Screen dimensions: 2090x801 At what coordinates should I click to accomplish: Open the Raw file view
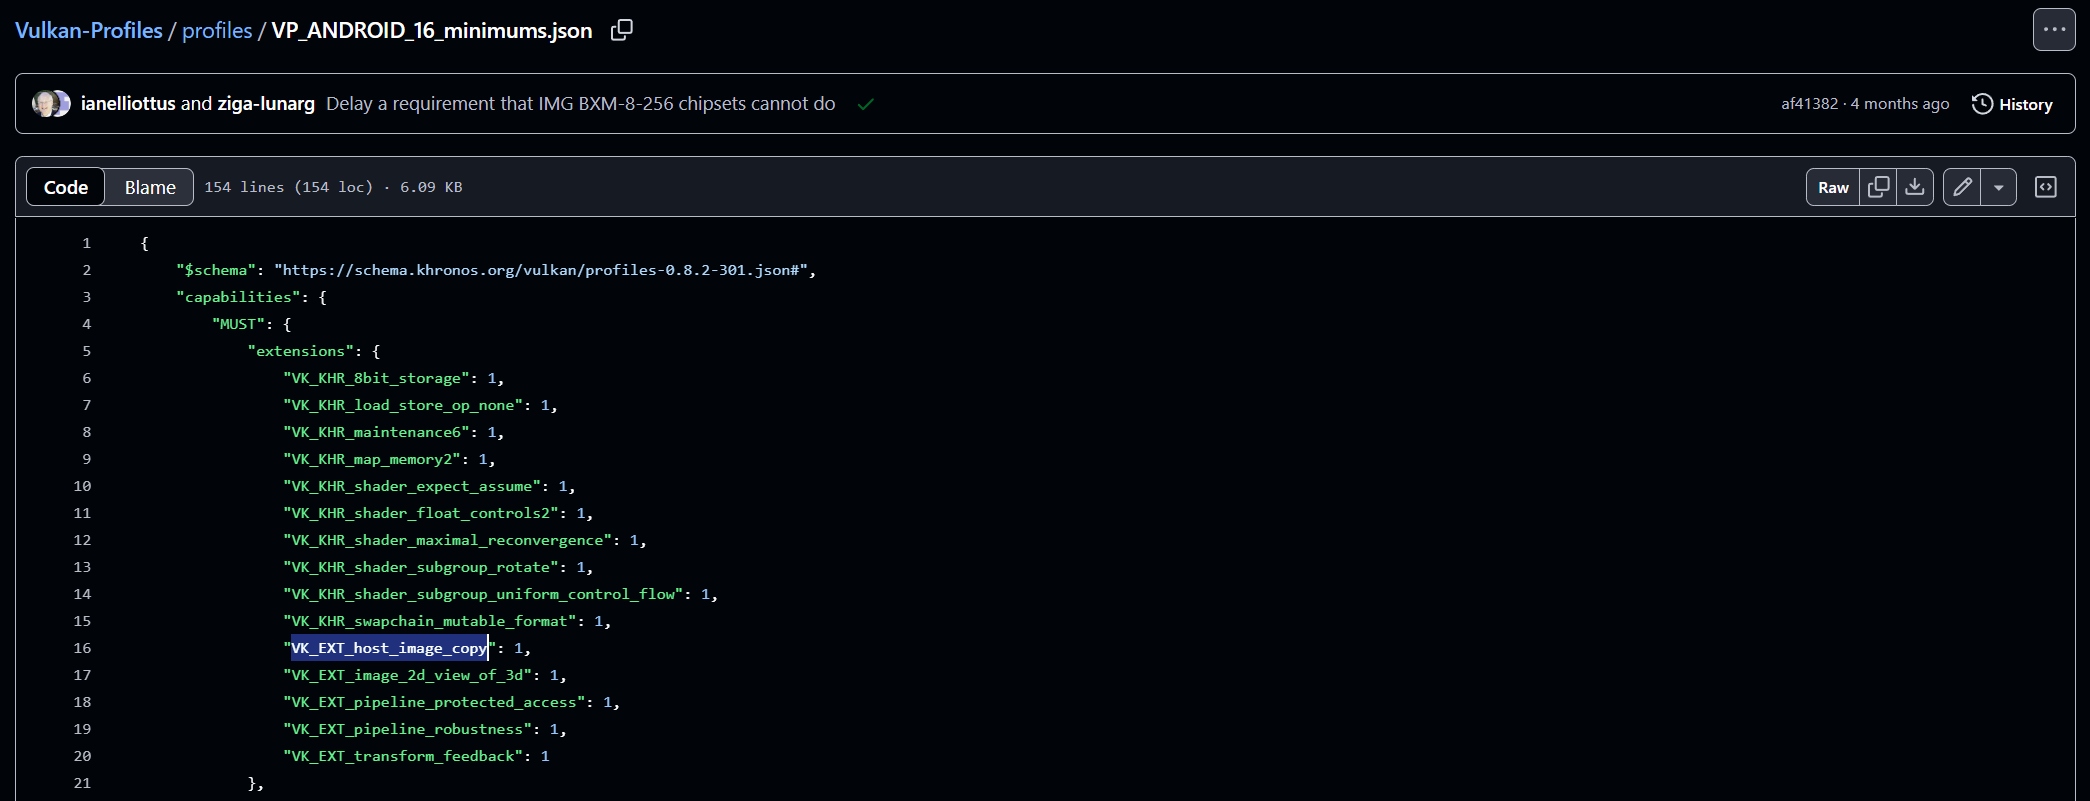[1833, 187]
